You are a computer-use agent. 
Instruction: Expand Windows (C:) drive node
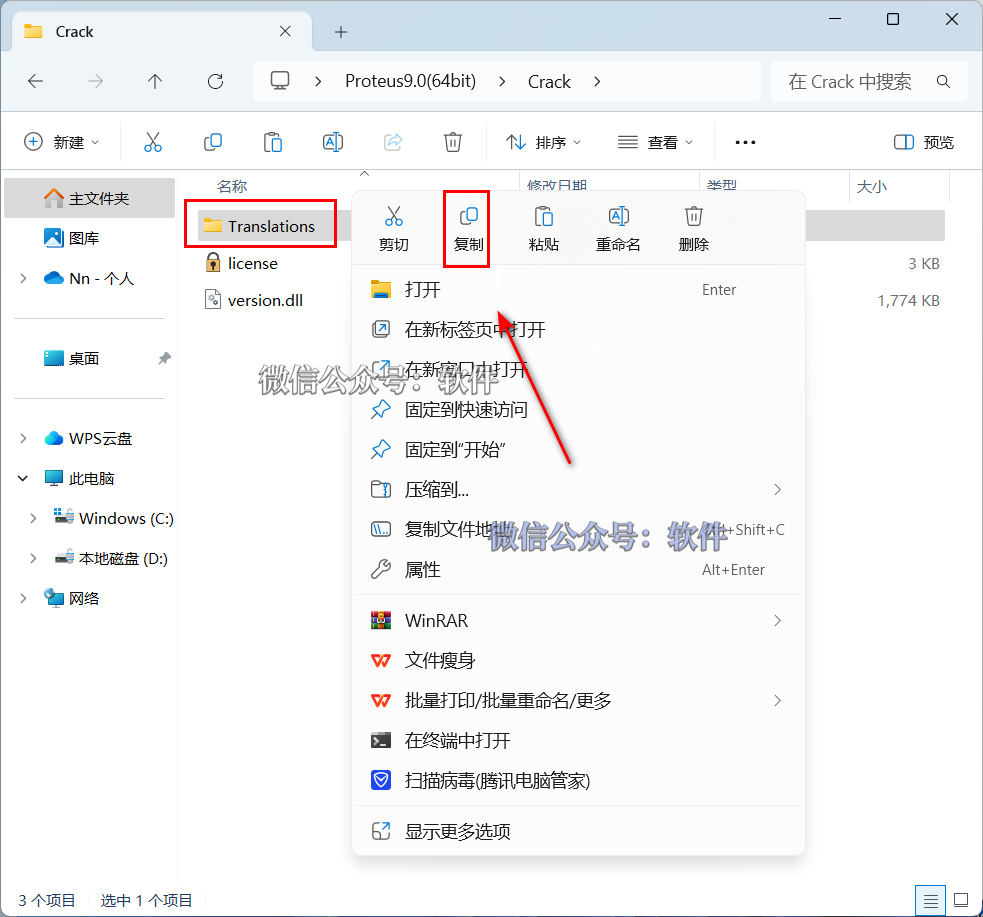pyautogui.click(x=33, y=518)
